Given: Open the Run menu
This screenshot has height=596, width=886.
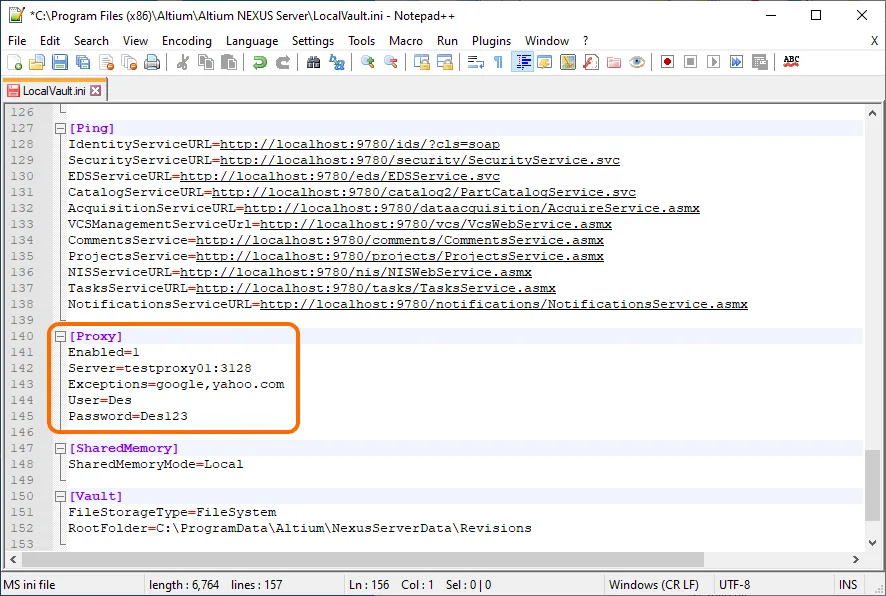Looking at the screenshot, I should coord(447,41).
